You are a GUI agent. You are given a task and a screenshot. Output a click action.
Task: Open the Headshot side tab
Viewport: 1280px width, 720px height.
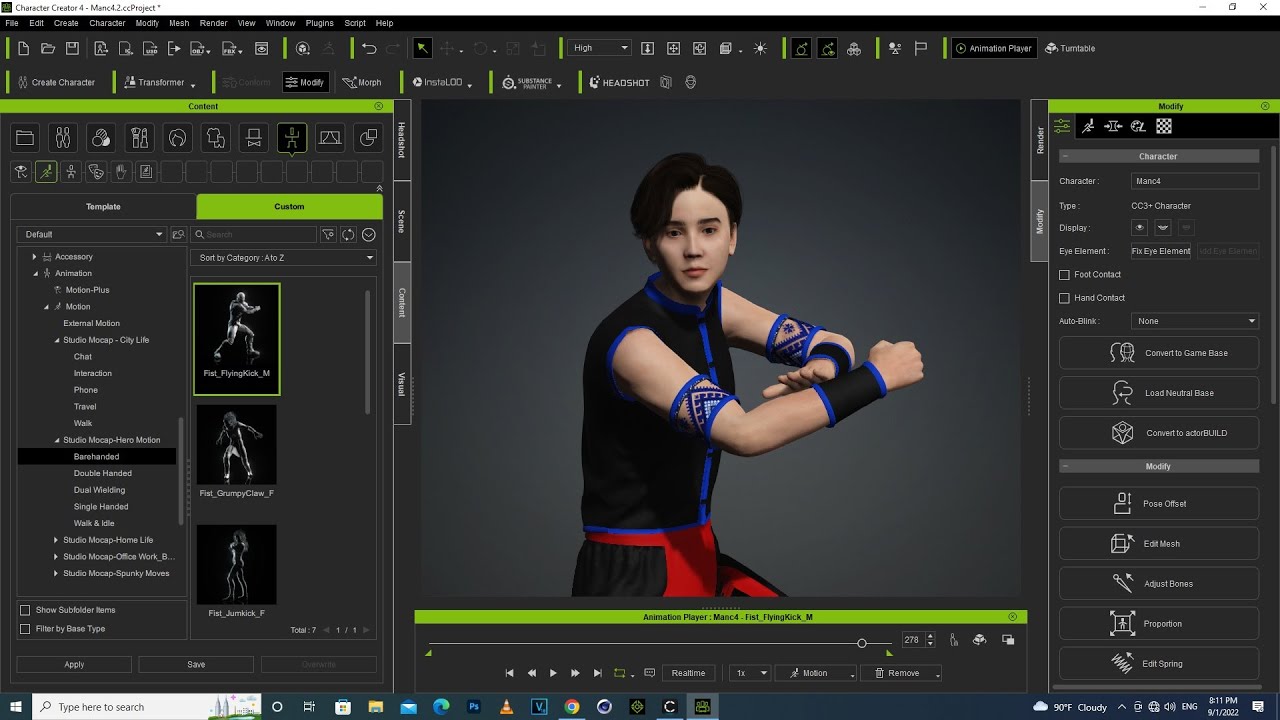tap(402, 140)
